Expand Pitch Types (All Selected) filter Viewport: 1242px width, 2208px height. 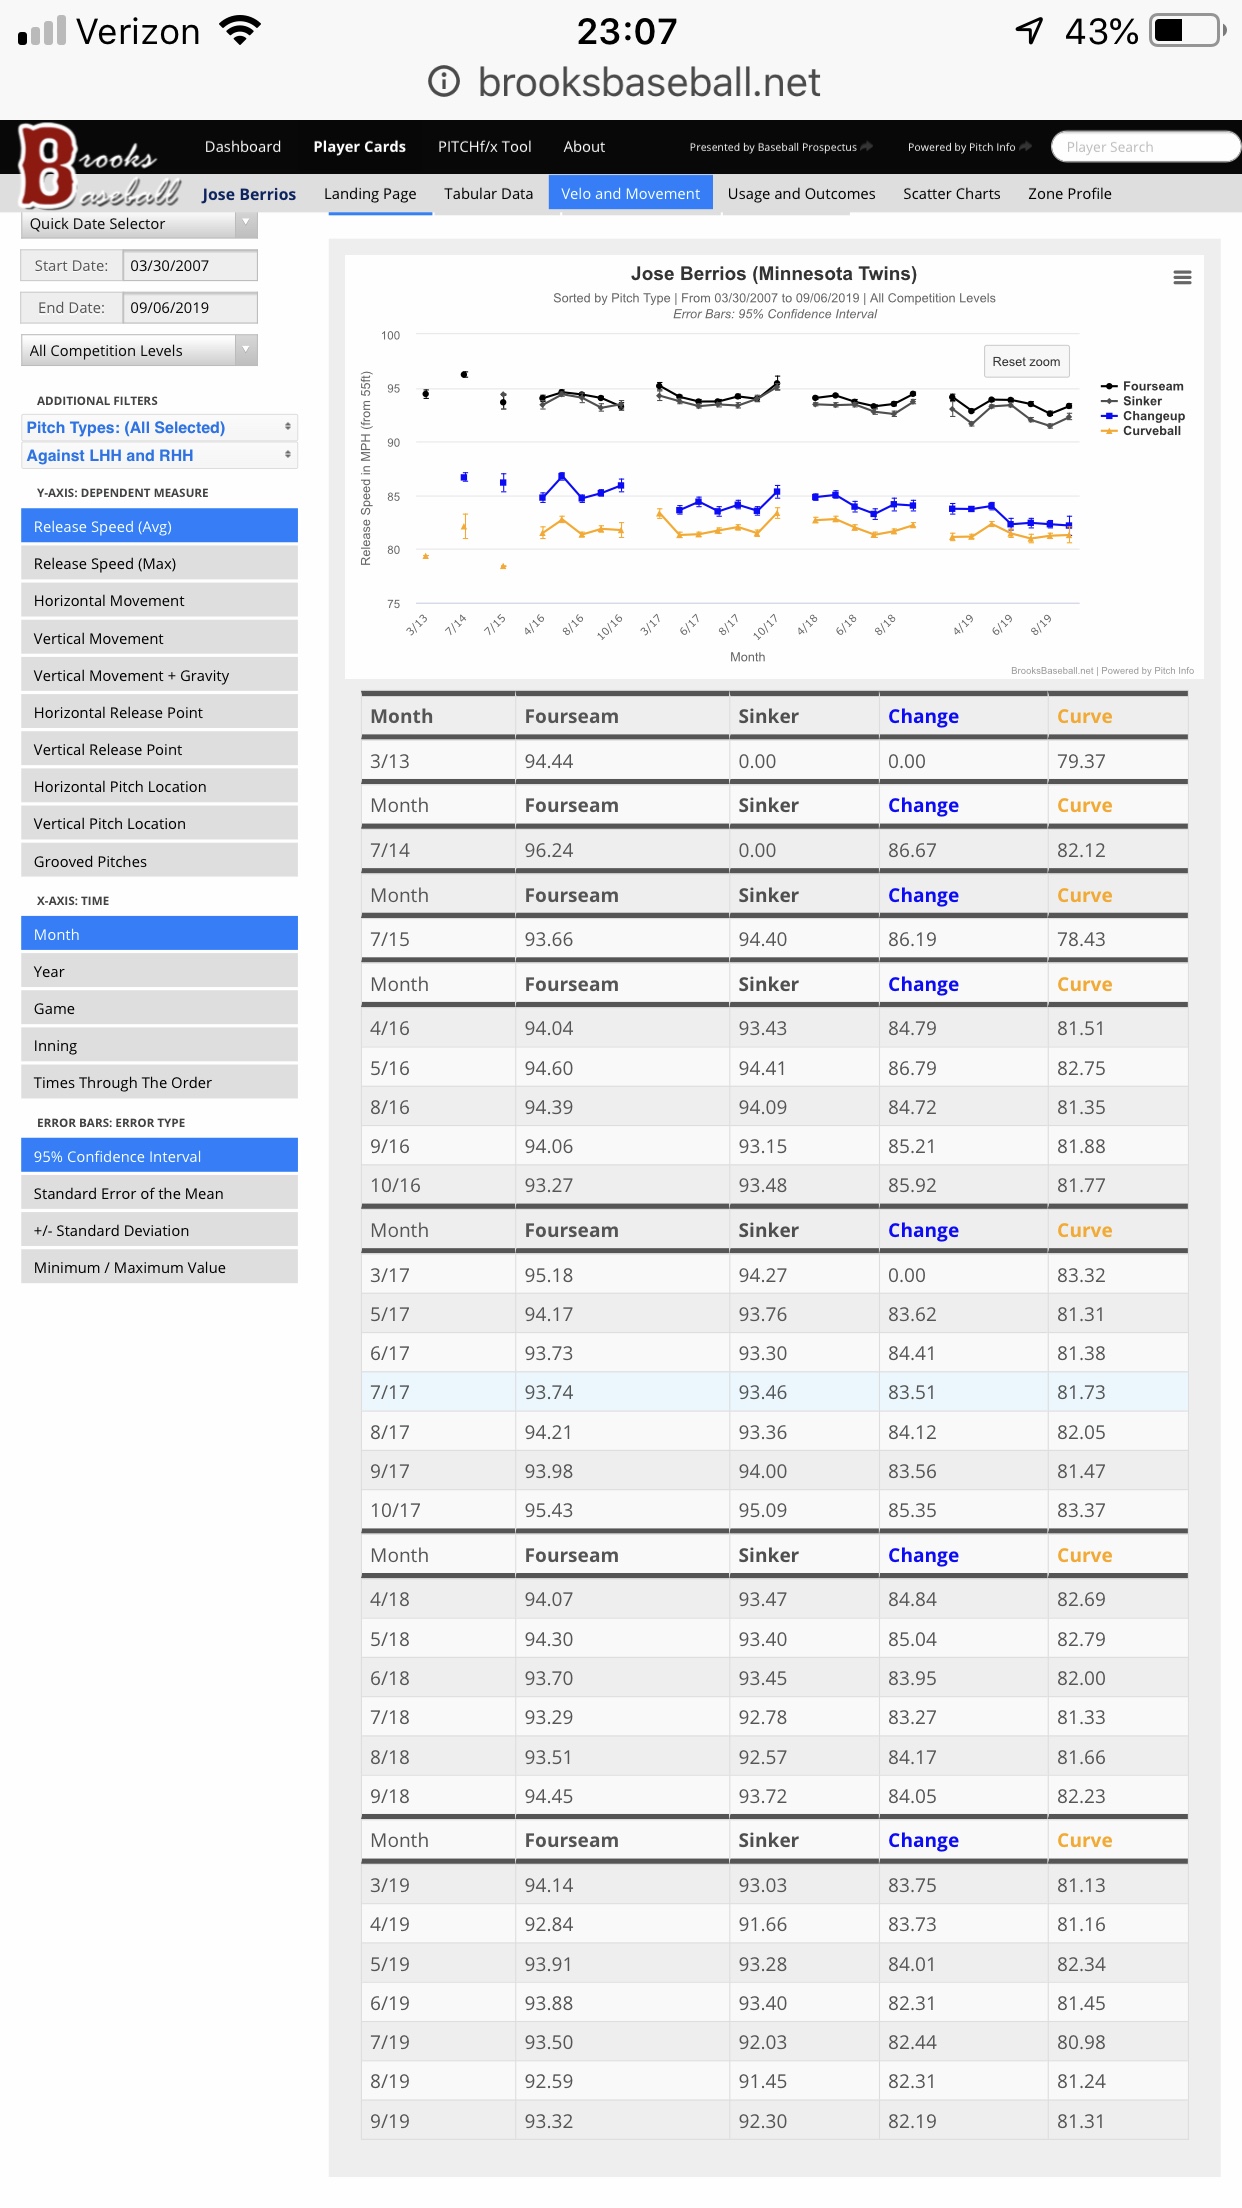pyautogui.click(x=159, y=427)
